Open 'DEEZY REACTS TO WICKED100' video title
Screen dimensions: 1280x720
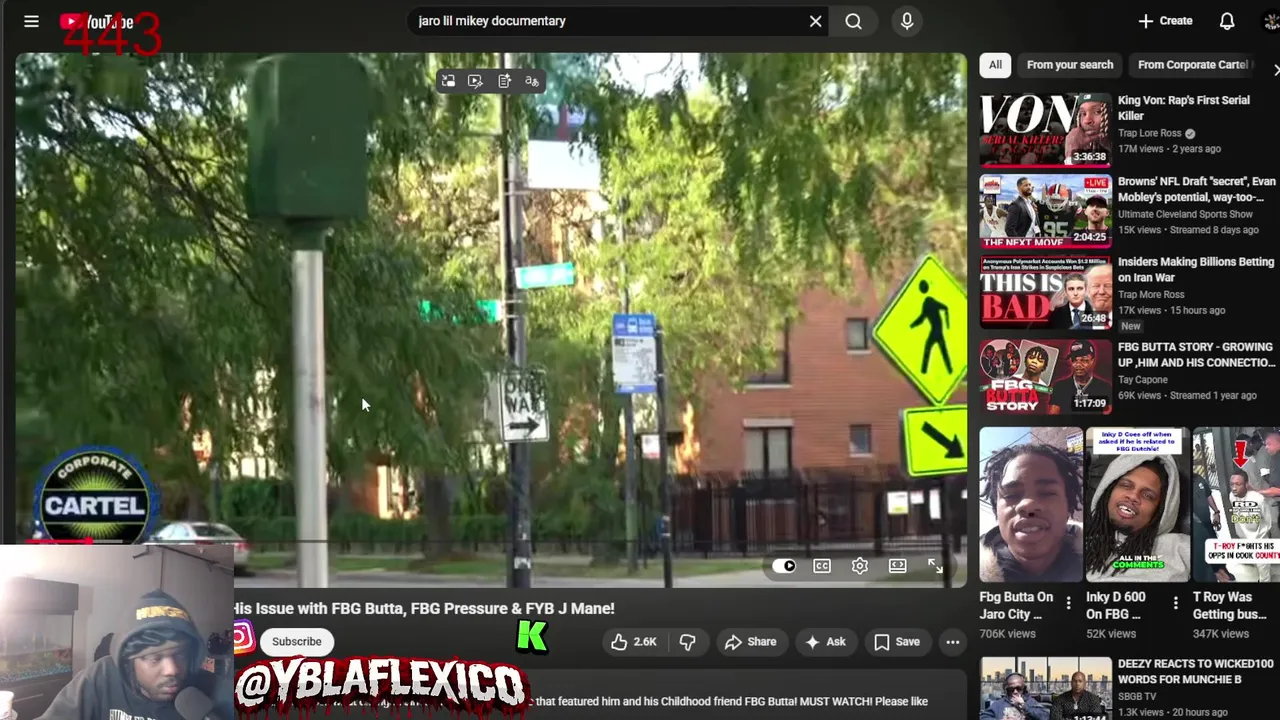tap(1195, 672)
